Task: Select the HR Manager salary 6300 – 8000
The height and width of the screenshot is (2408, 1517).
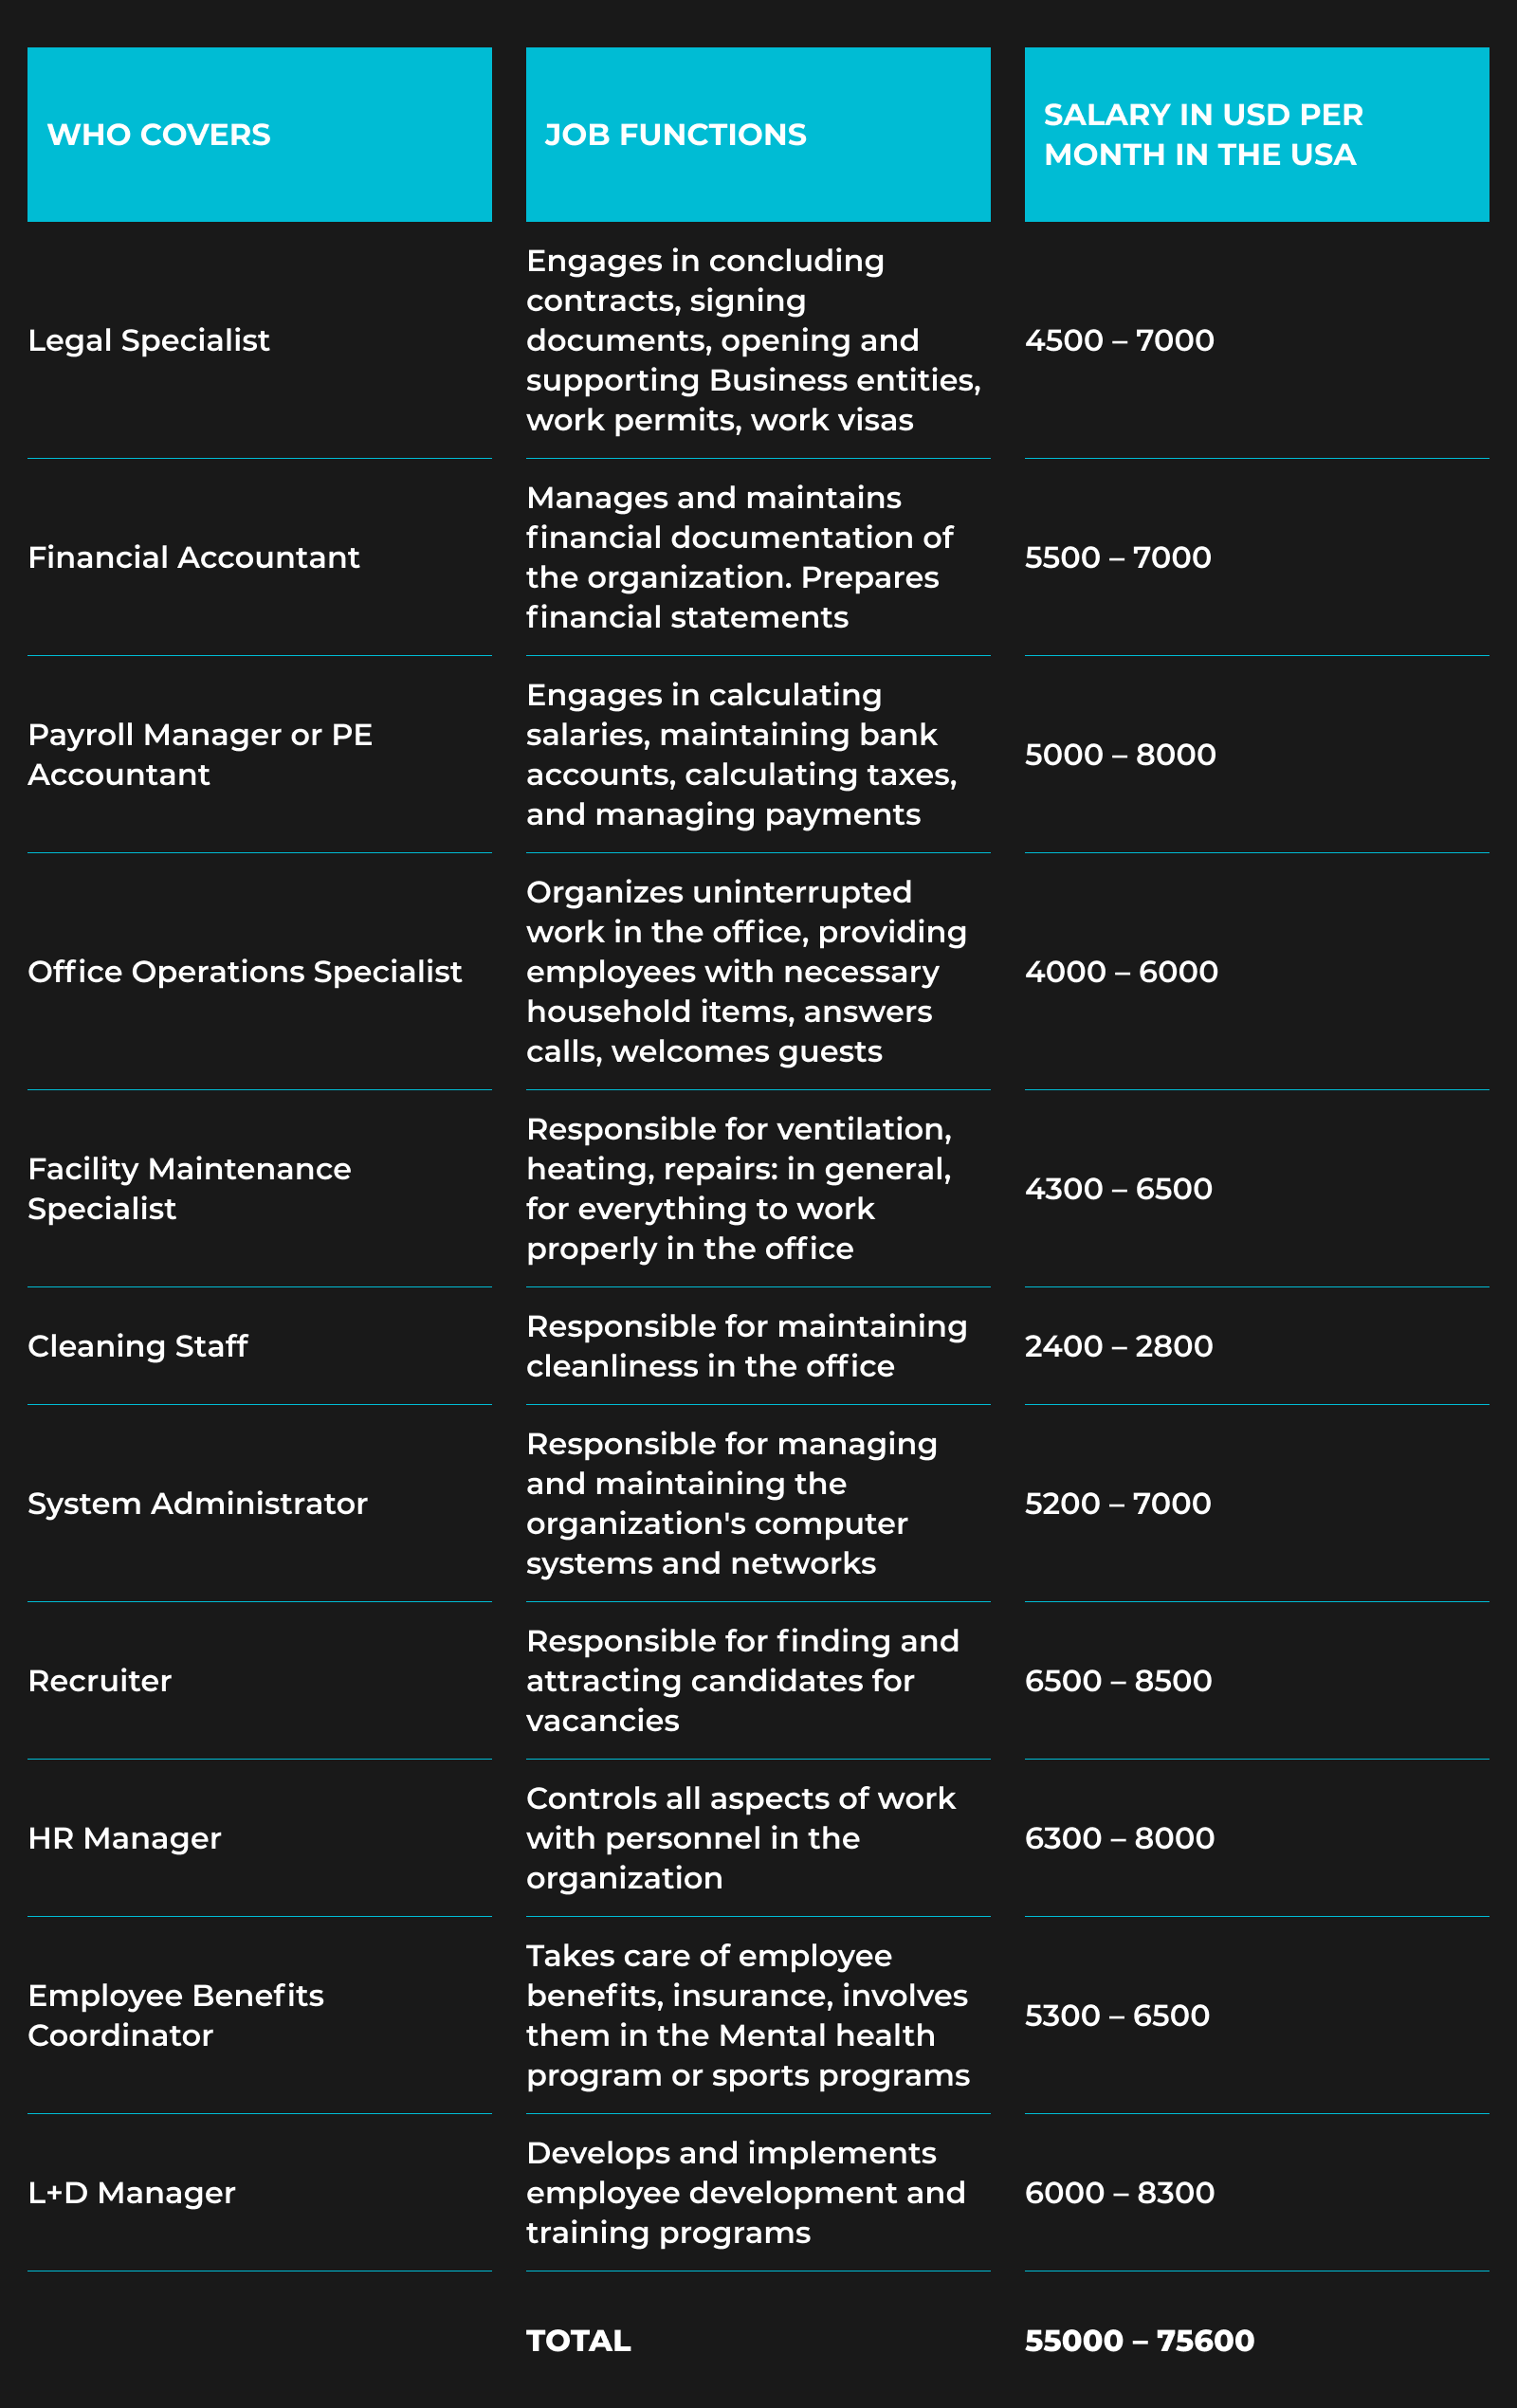Action: (x=1119, y=1839)
